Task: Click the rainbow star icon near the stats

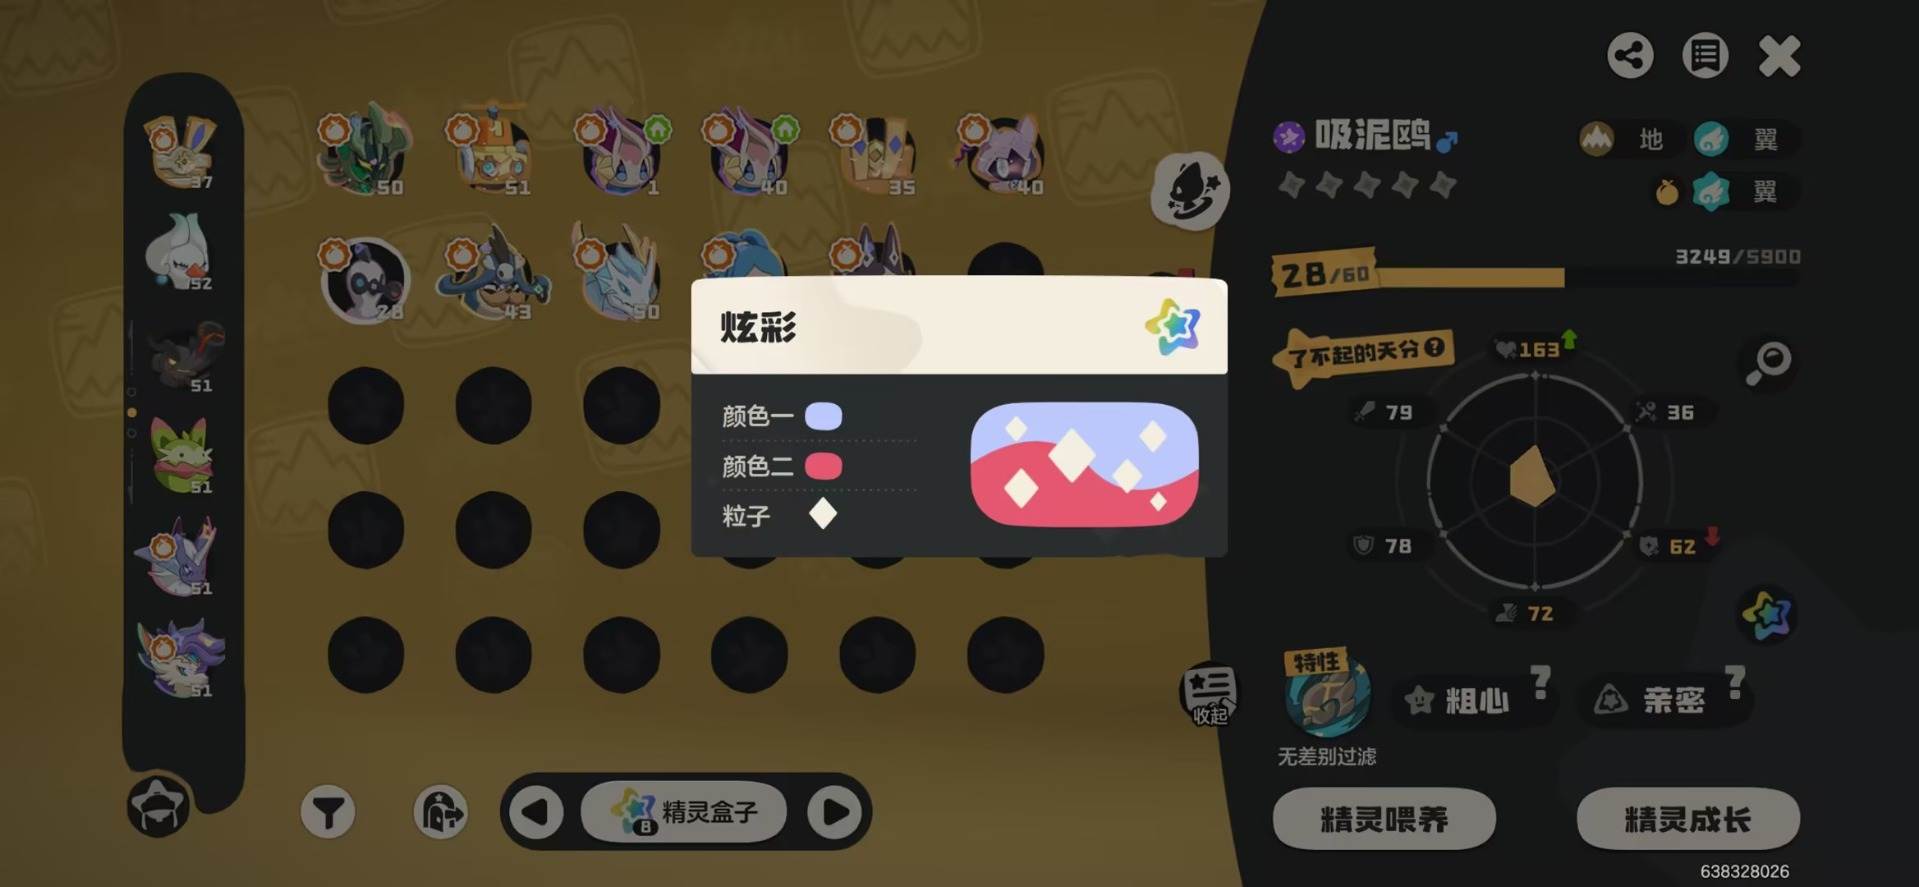Action: pyautogui.click(x=1767, y=615)
